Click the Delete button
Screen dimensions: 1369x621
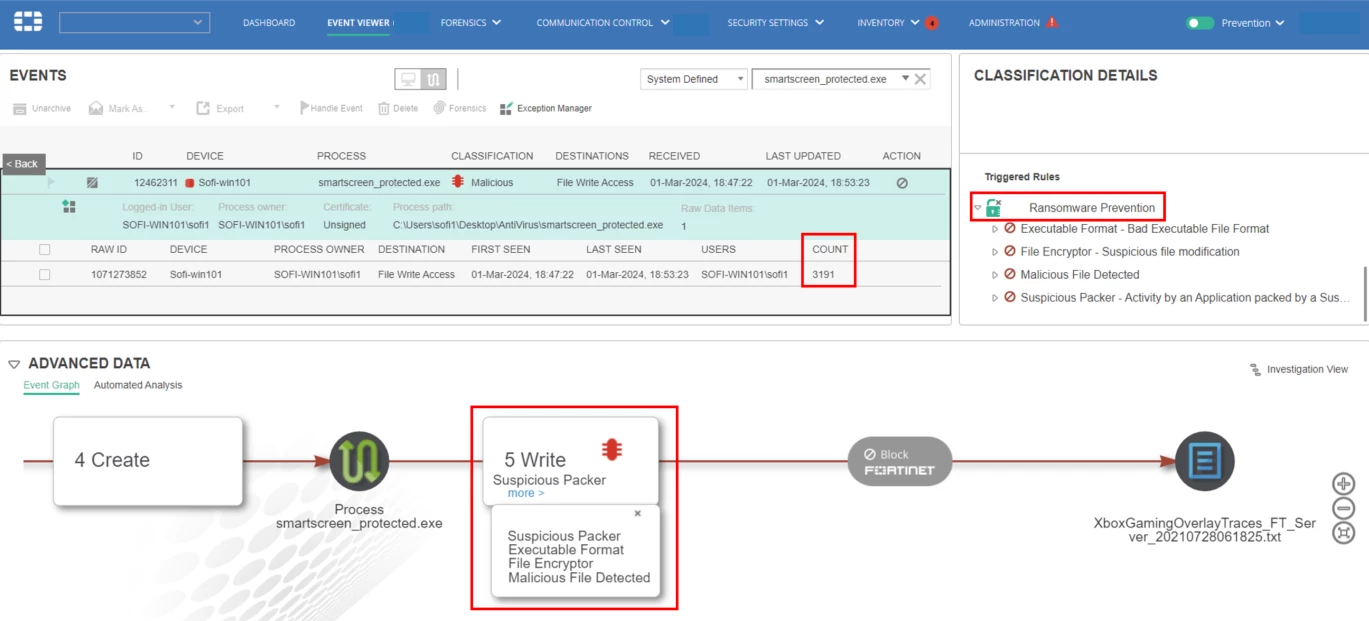pyautogui.click(x=398, y=108)
